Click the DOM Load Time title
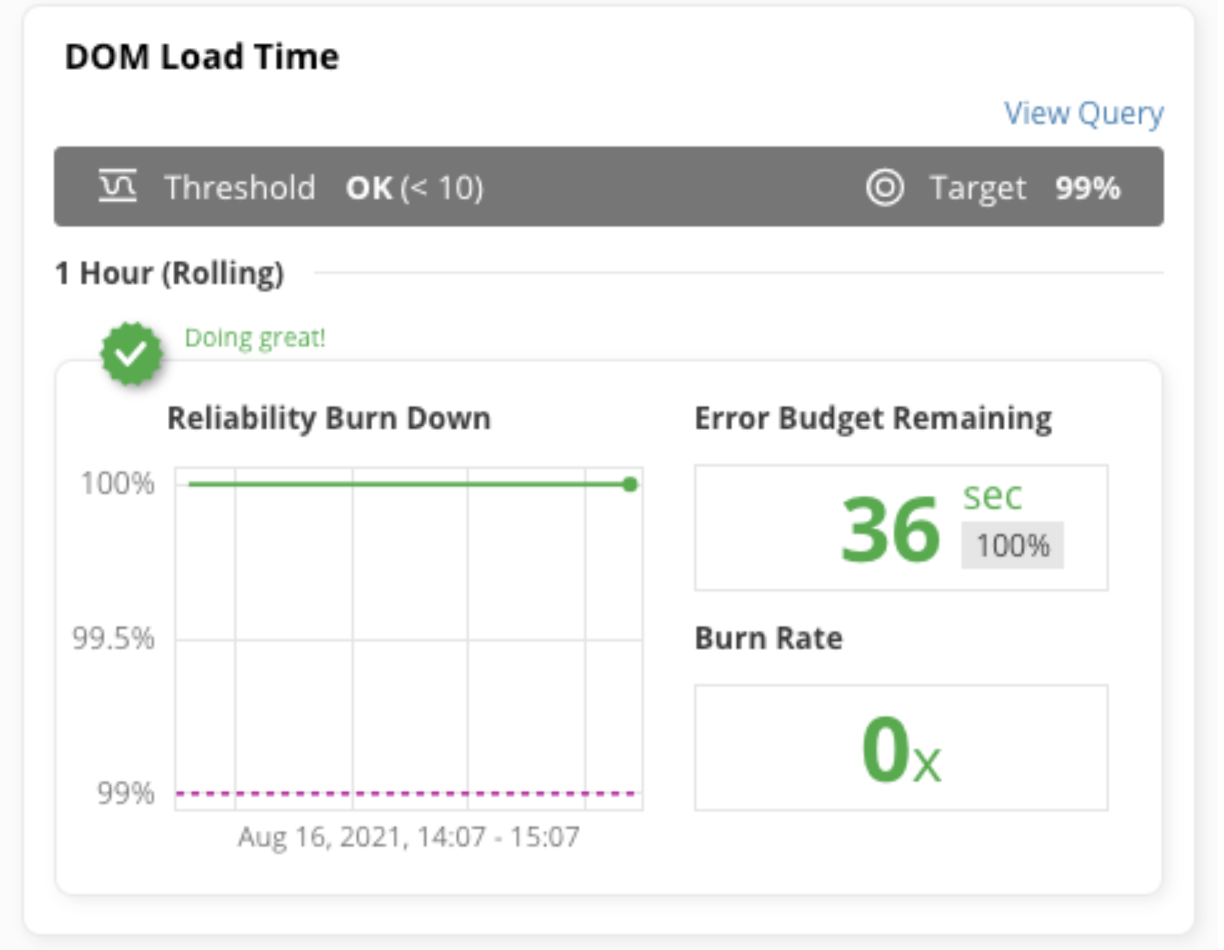This screenshot has height=950, width=1224. point(202,57)
